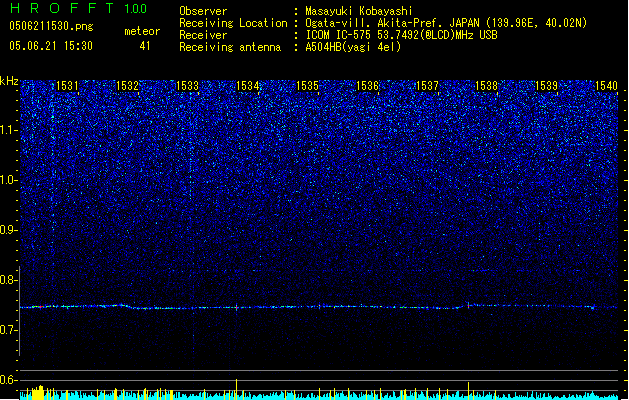This screenshot has width=629, height=400.
Task: Click the tall yellow level bar below 1538
Action: (x=468, y=390)
